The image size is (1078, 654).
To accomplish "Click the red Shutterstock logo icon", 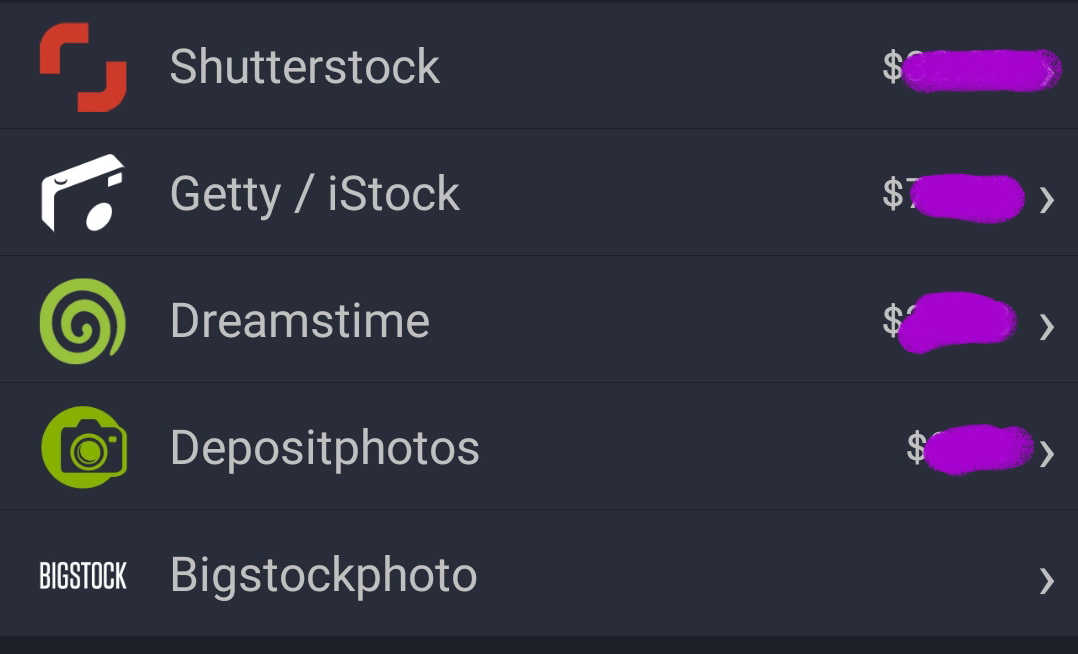I will (x=83, y=67).
